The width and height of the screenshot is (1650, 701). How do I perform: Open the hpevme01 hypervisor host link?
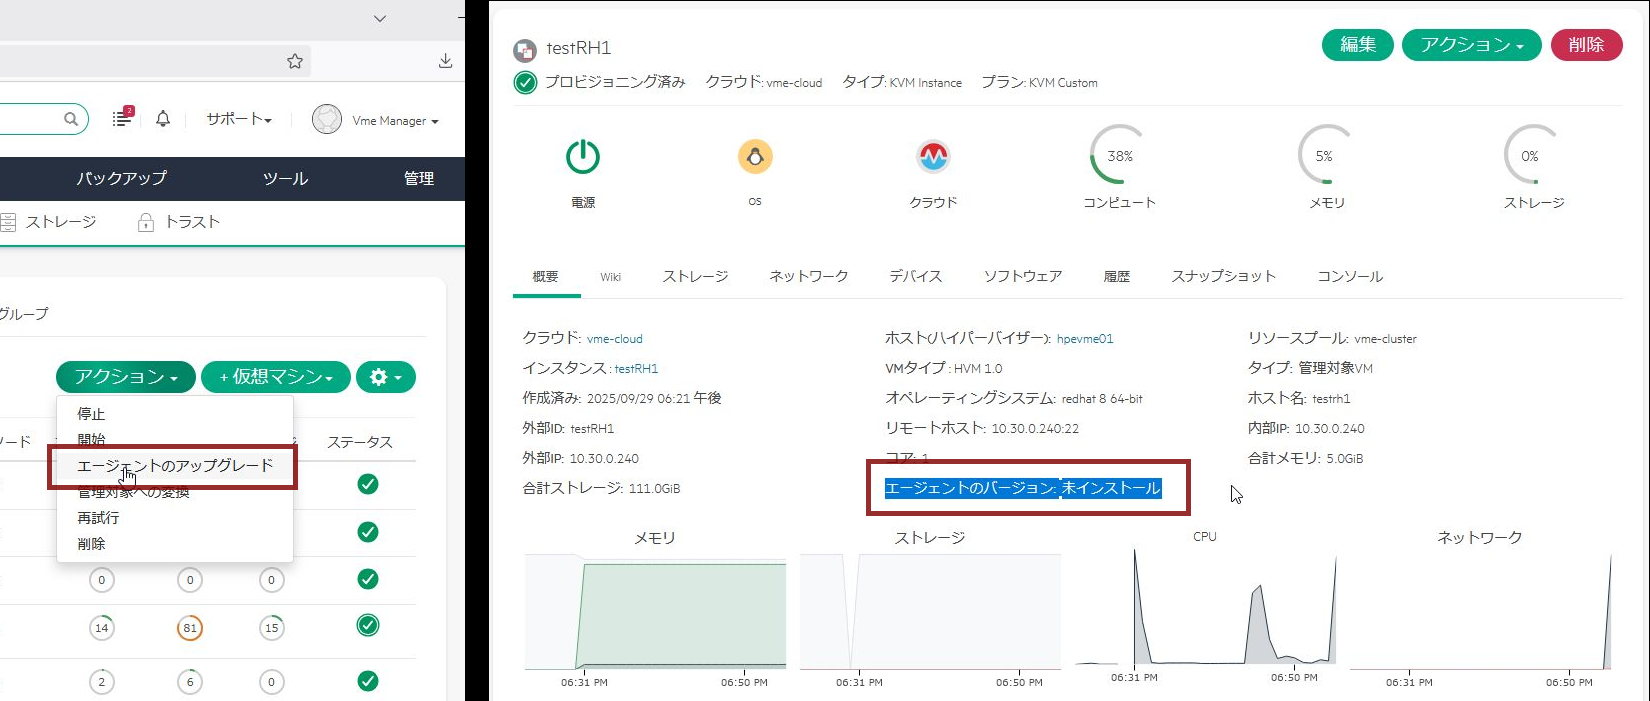[1084, 339]
